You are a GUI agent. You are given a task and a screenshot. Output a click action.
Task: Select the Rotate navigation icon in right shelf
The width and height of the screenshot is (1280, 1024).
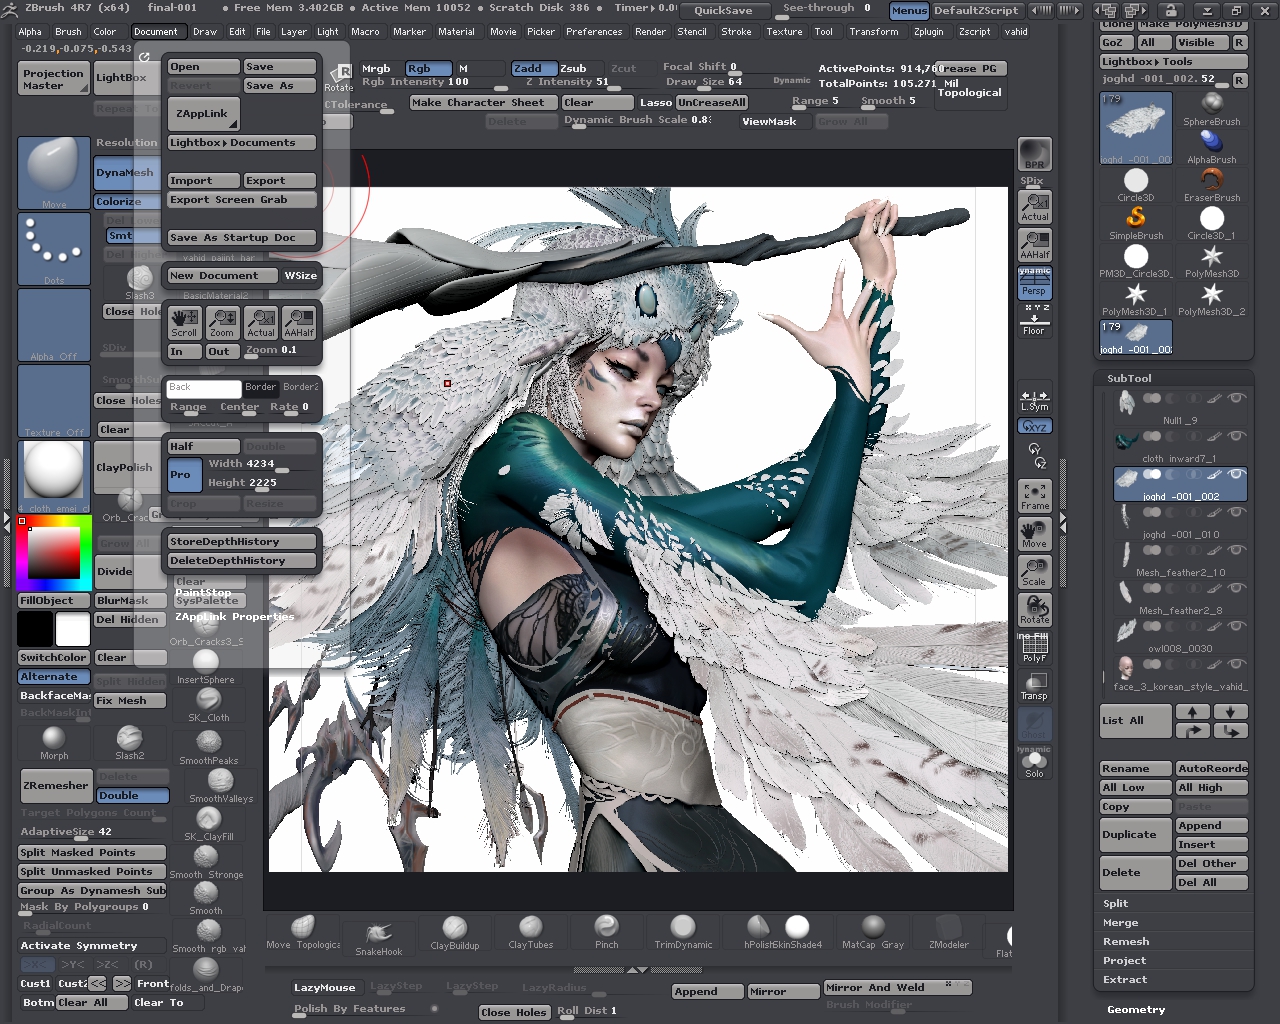[1034, 610]
